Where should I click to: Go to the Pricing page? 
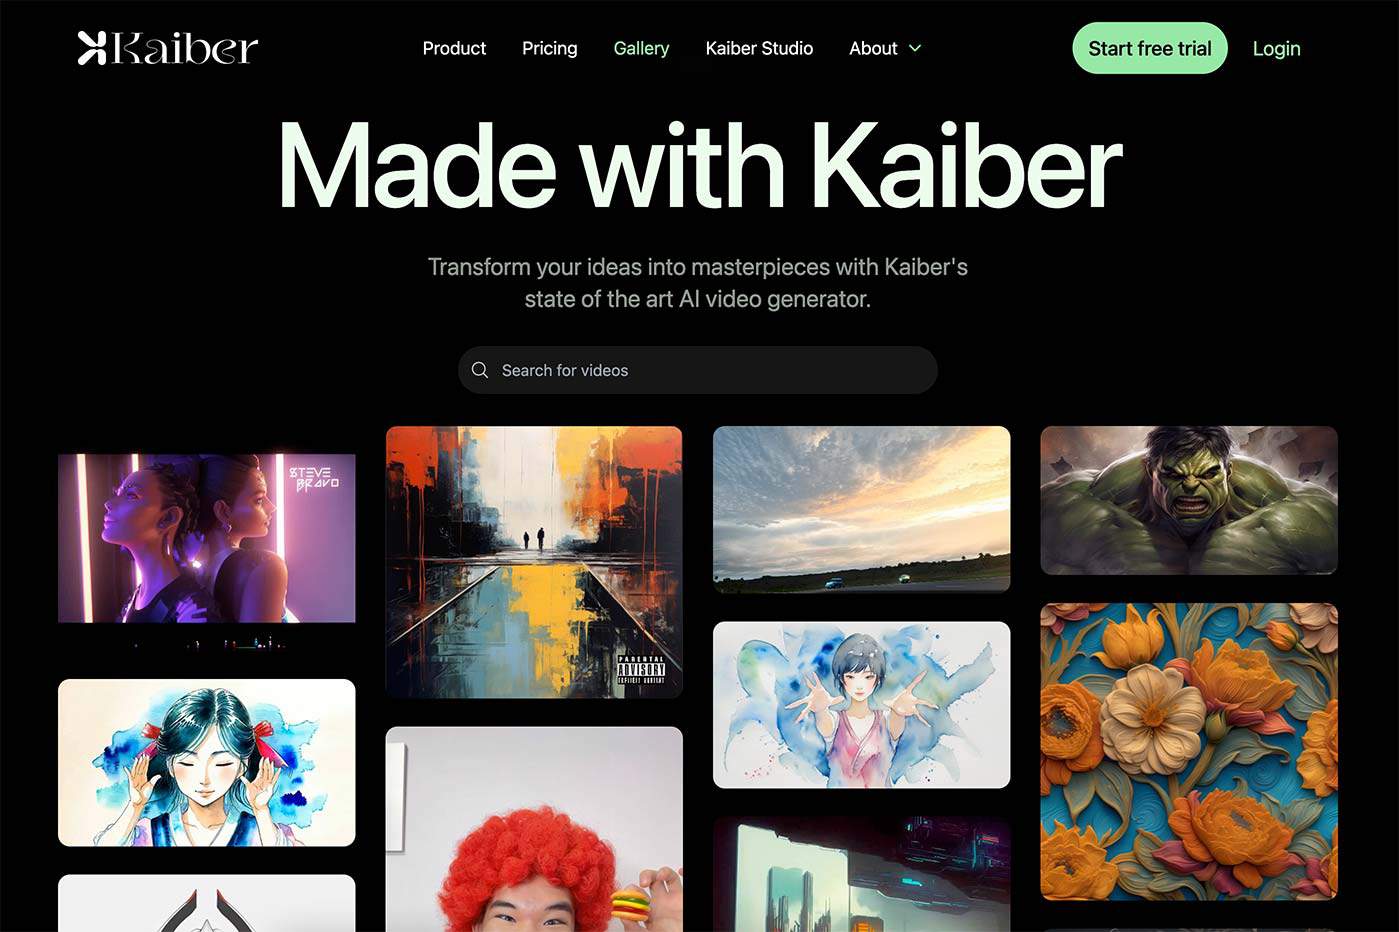pyautogui.click(x=550, y=48)
